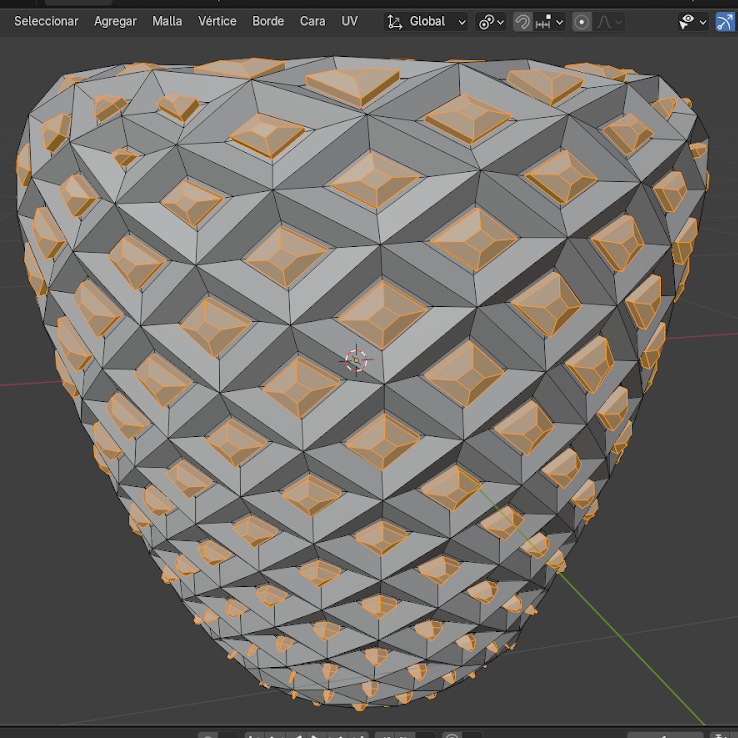Open the Vértice menu
The height and width of the screenshot is (738, 738).
(217, 21)
